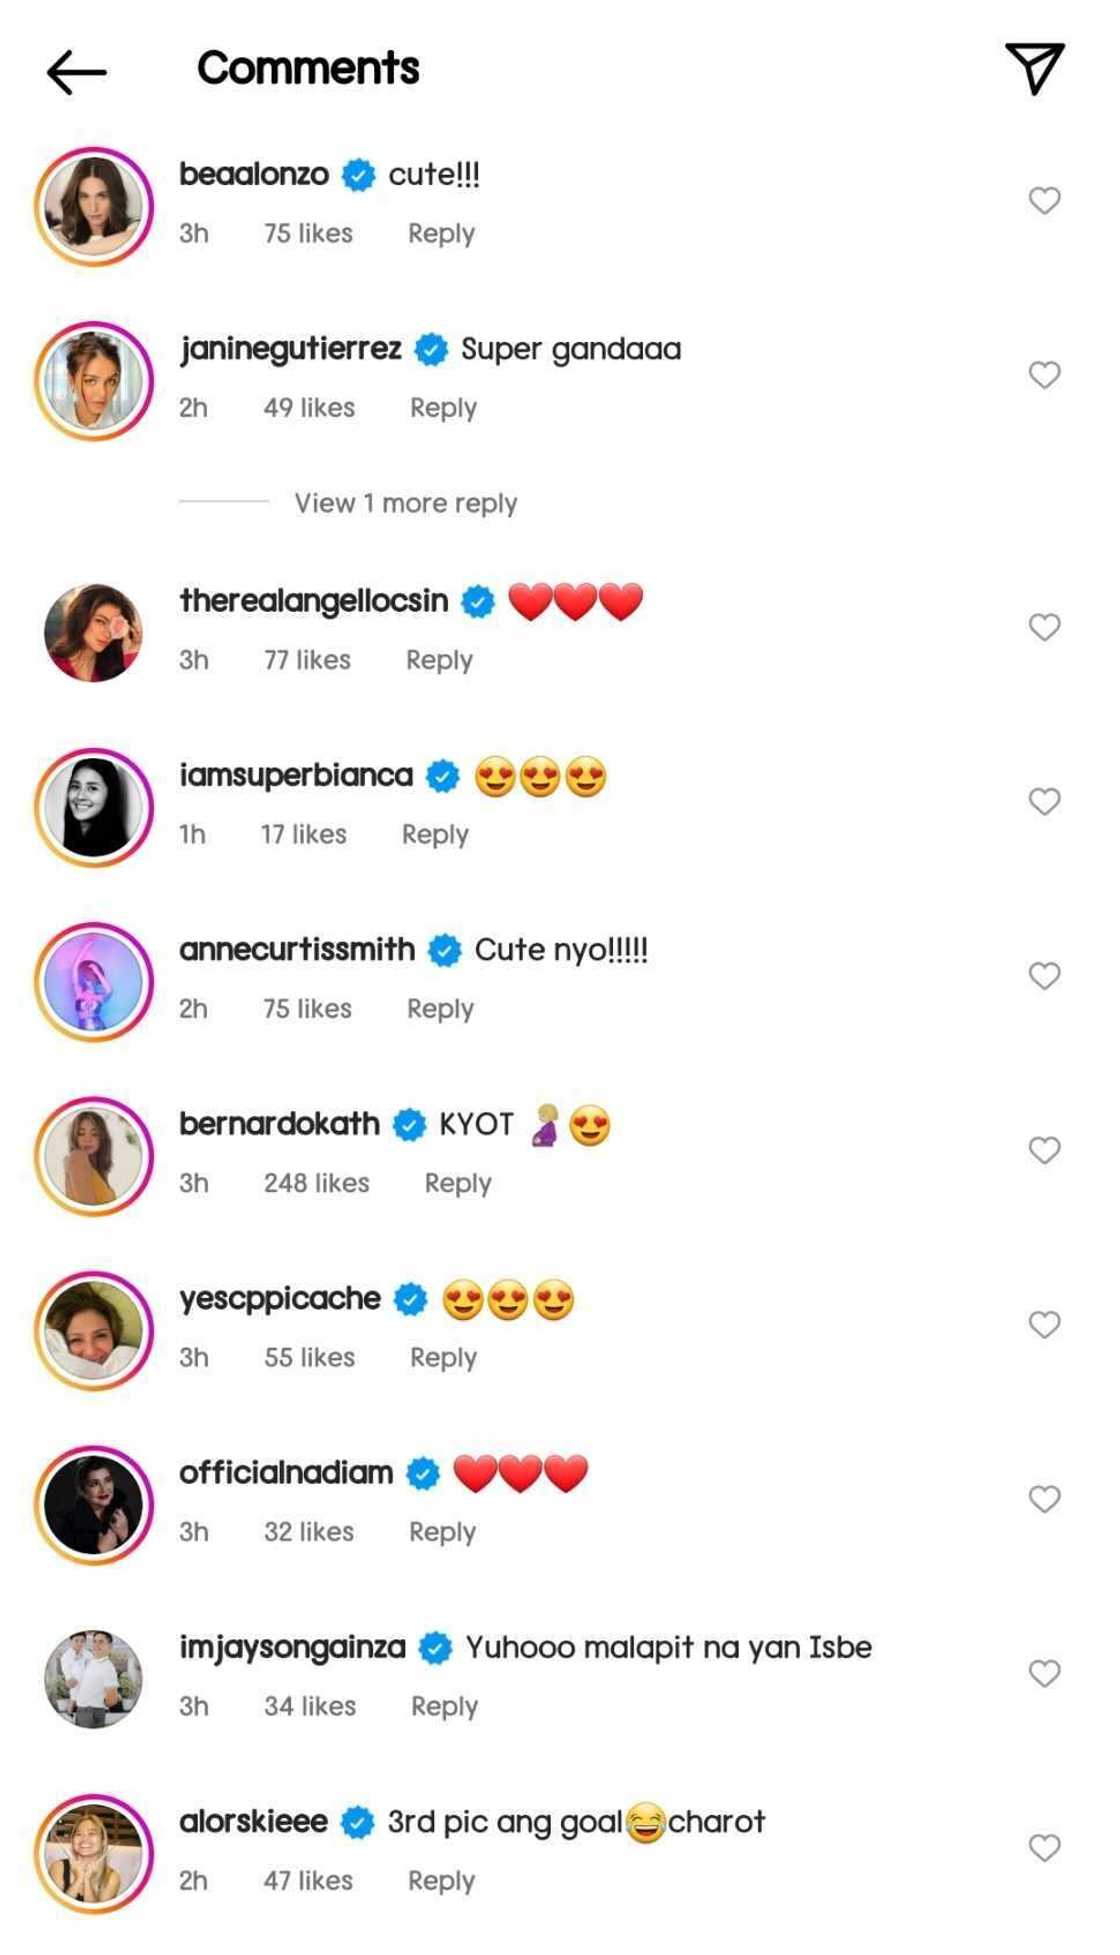Expand "View 1 more reply" thread
The width and height of the screenshot is (1120, 1955).
click(x=405, y=503)
